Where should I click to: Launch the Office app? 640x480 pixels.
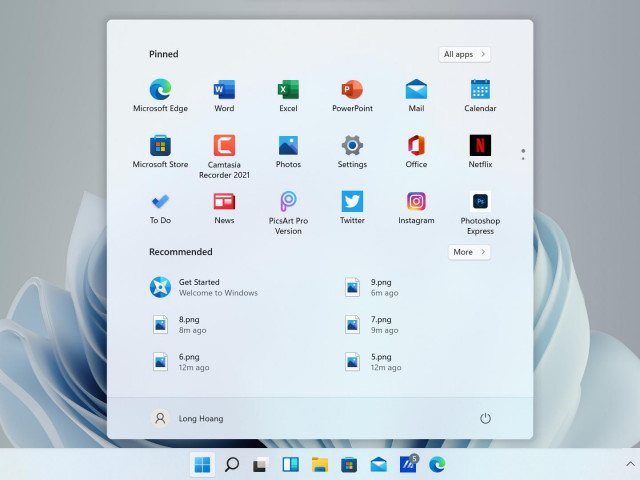[416, 151]
